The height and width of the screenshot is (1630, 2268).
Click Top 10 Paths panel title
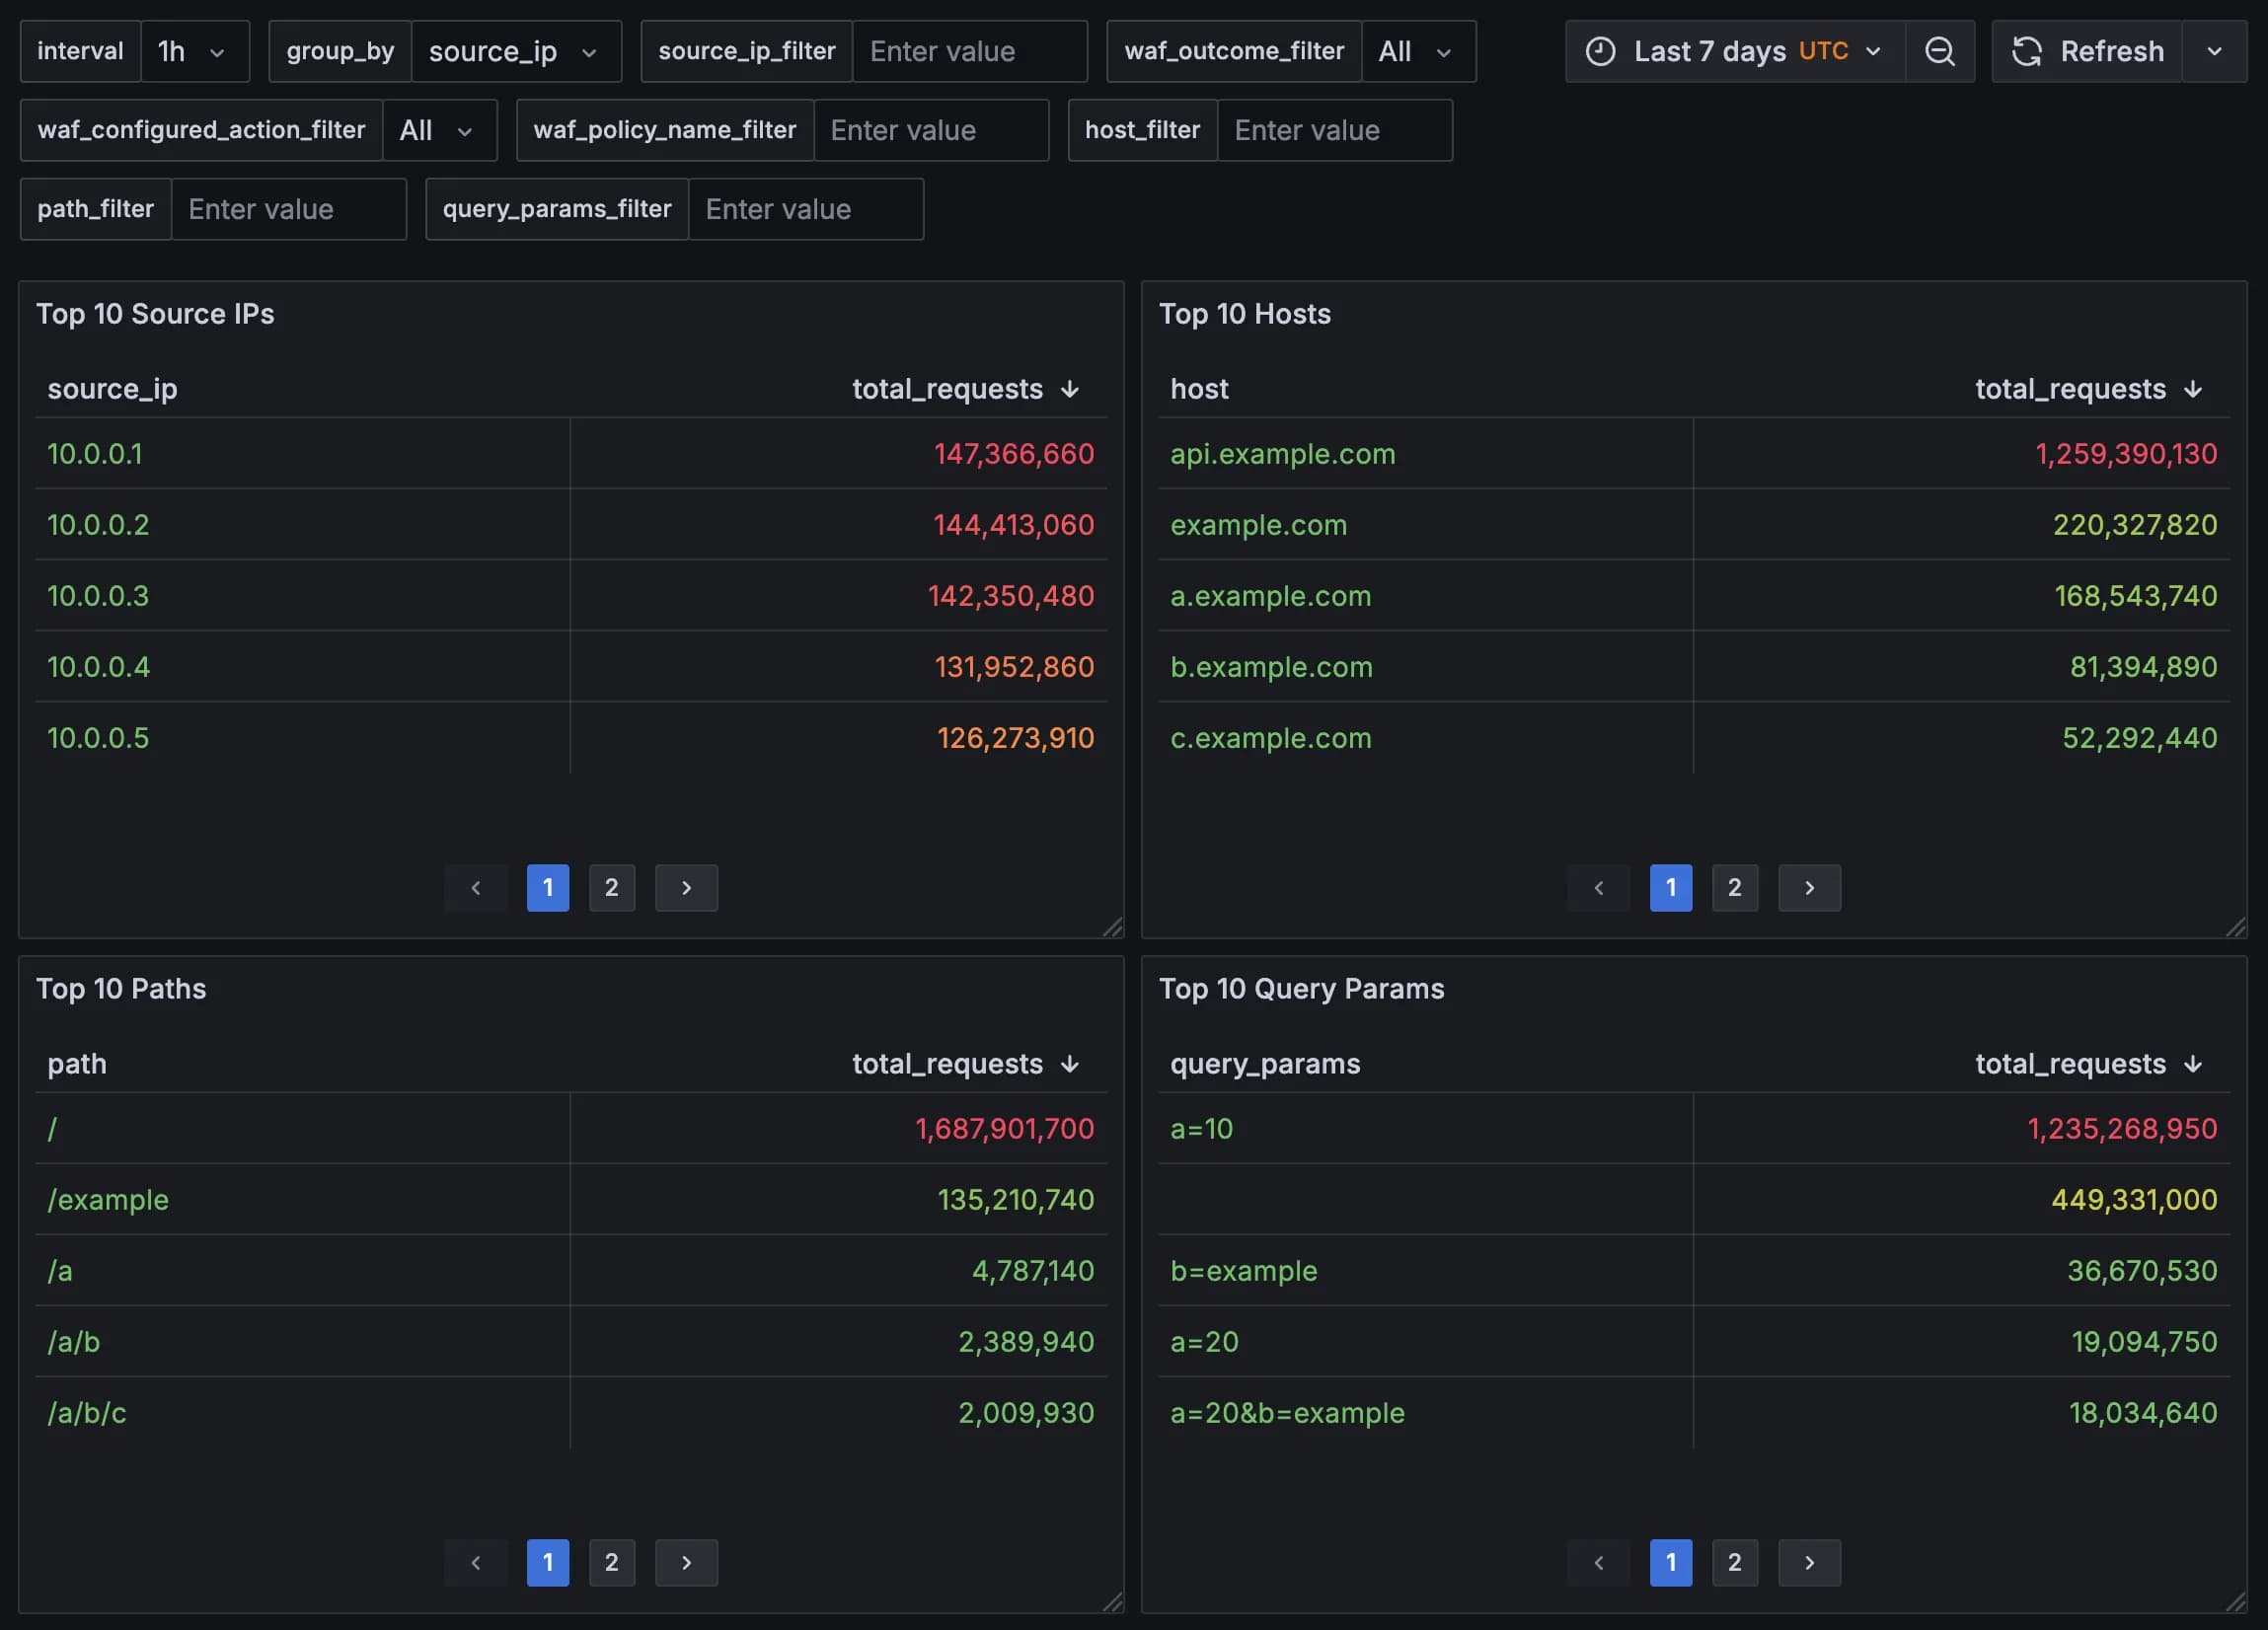pos(121,989)
